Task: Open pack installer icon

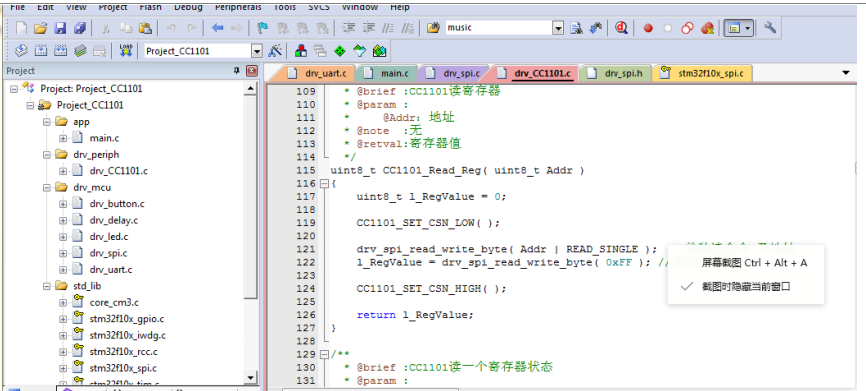Action: click(379, 51)
